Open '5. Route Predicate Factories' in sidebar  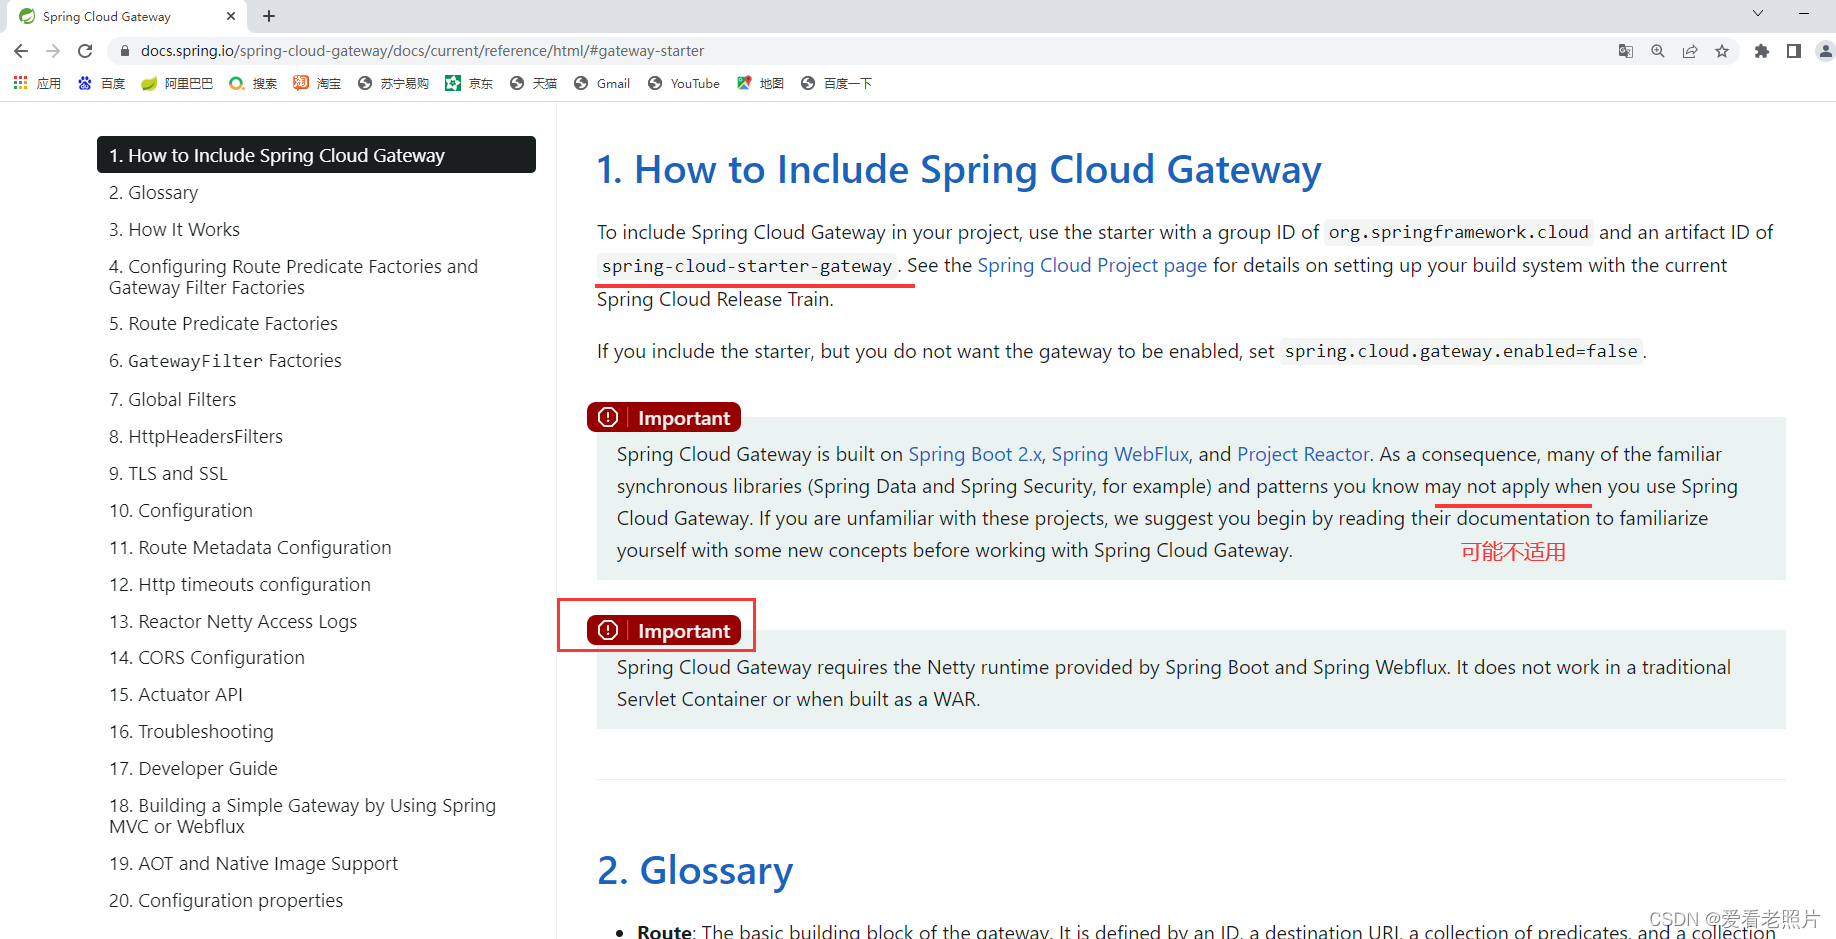(223, 323)
